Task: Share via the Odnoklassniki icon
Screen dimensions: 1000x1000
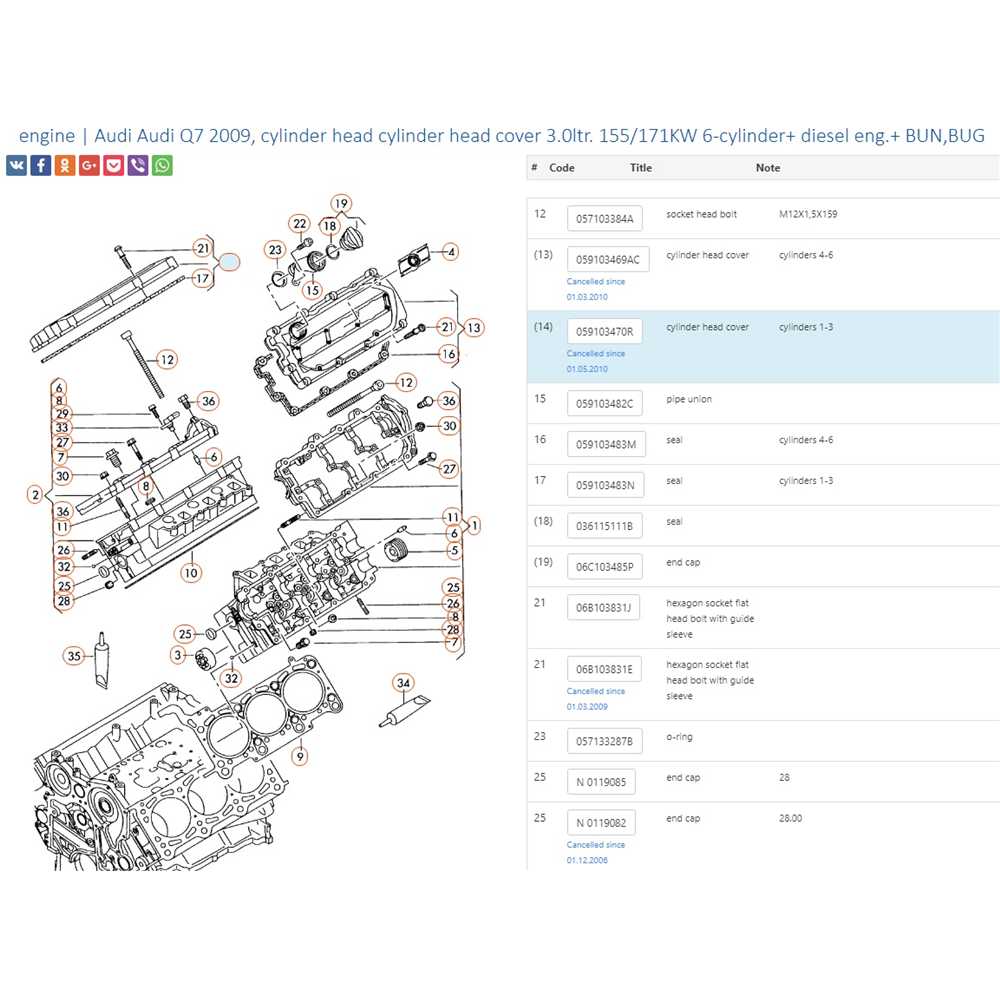Action: point(65,166)
